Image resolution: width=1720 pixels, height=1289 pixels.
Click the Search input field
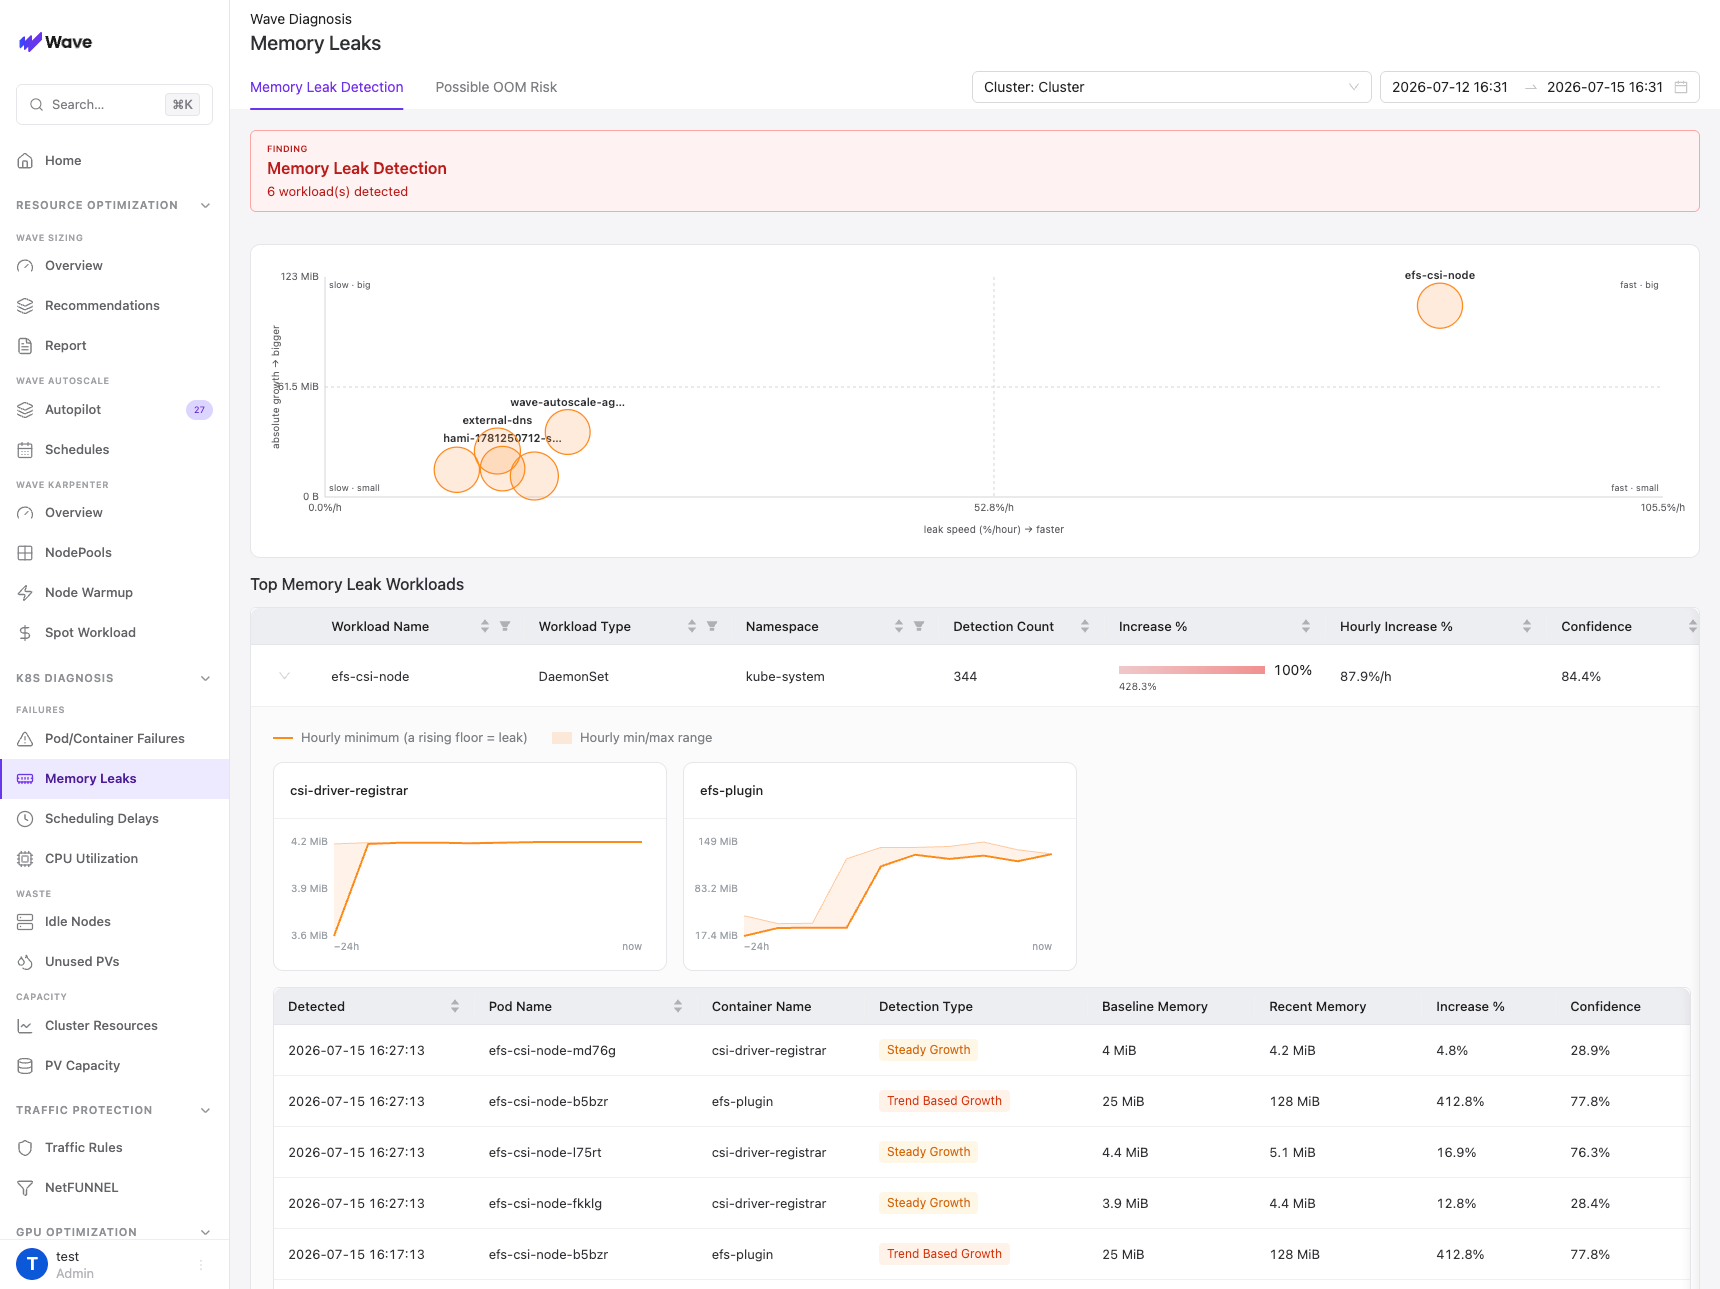tap(114, 105)
